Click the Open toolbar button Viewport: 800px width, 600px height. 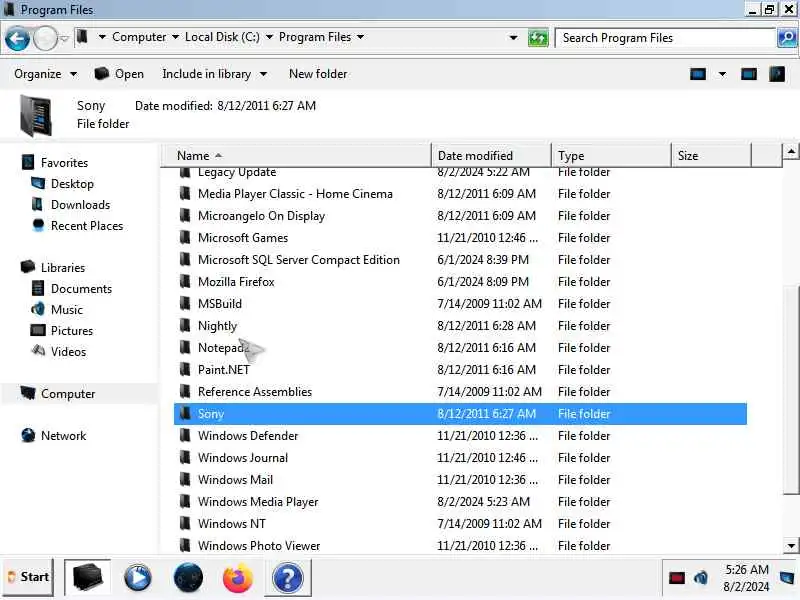119,74
